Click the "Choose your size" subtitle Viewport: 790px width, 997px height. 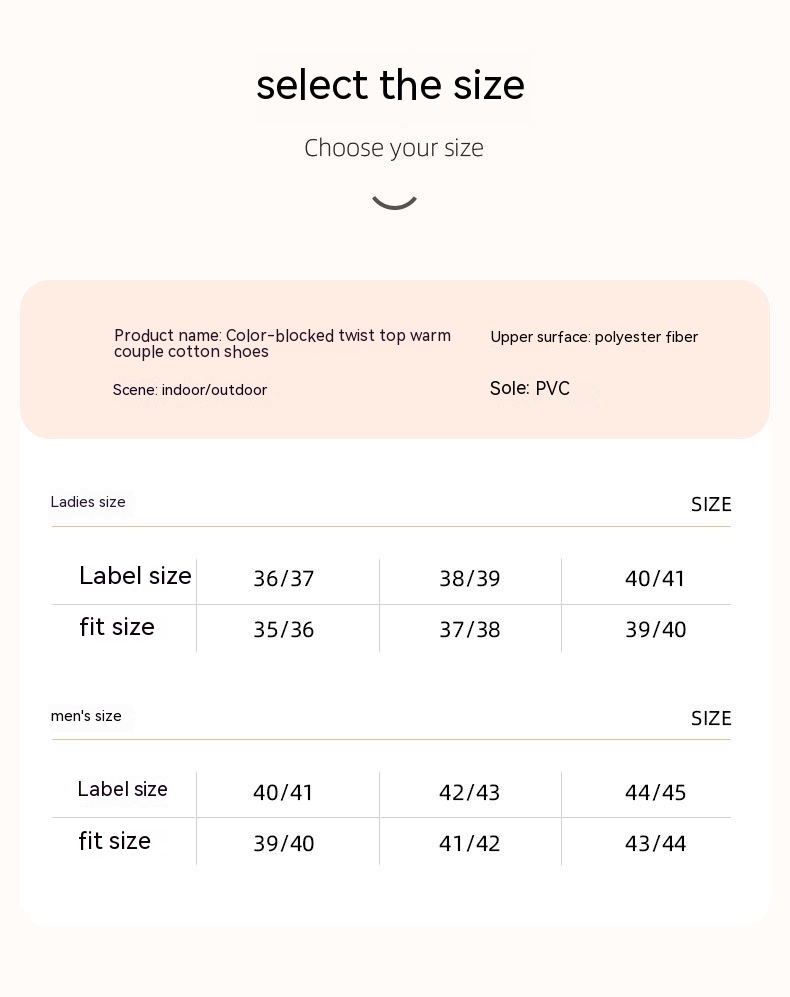pyautogui.click(x=394, y=148)
